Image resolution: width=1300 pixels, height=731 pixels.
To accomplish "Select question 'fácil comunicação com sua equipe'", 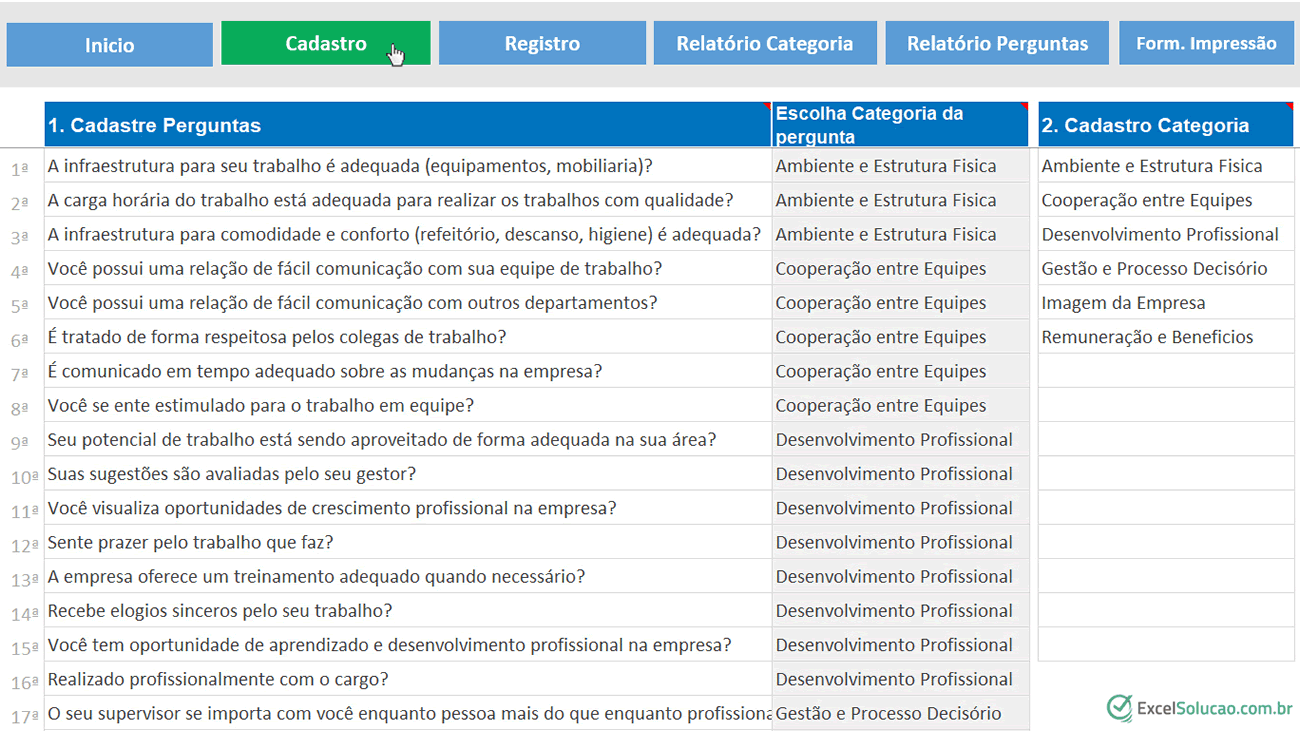I will tap(408, 268).
